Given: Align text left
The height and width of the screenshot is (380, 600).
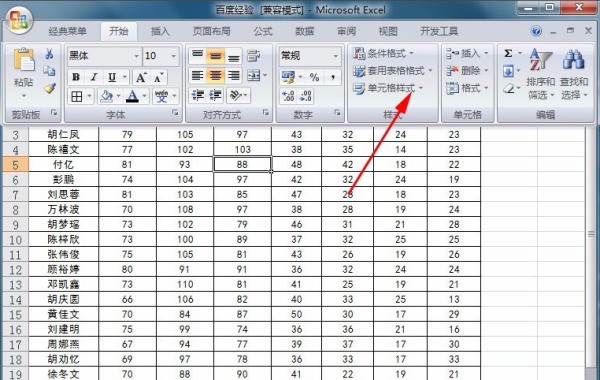Looking at the screenshot, I should click(197, 75).
